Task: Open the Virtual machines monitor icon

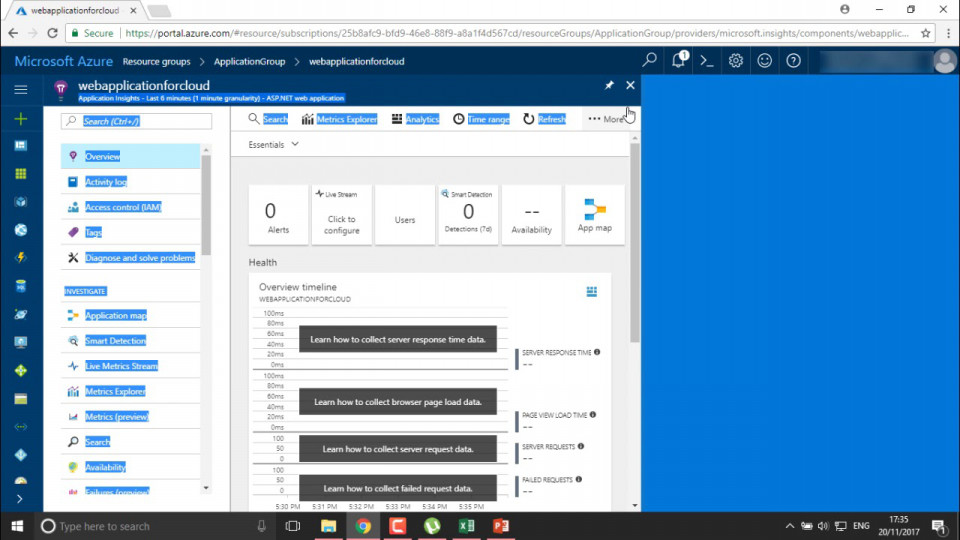Action: coord(21,342)
